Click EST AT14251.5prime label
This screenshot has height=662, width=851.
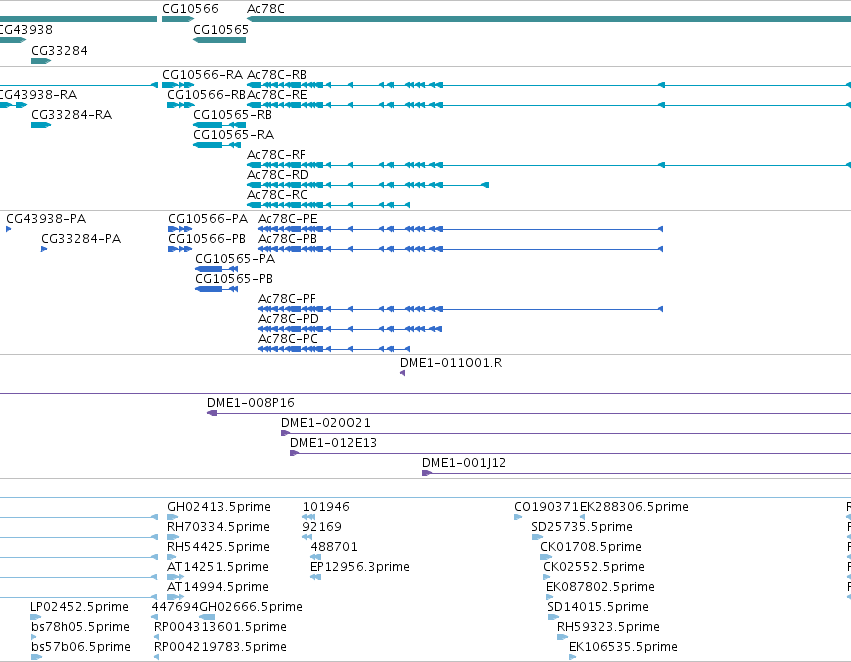(x=218, y=567)
